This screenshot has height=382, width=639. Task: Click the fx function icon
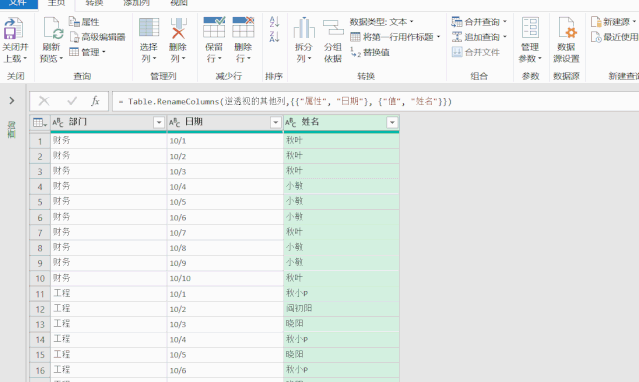[95, 101]
